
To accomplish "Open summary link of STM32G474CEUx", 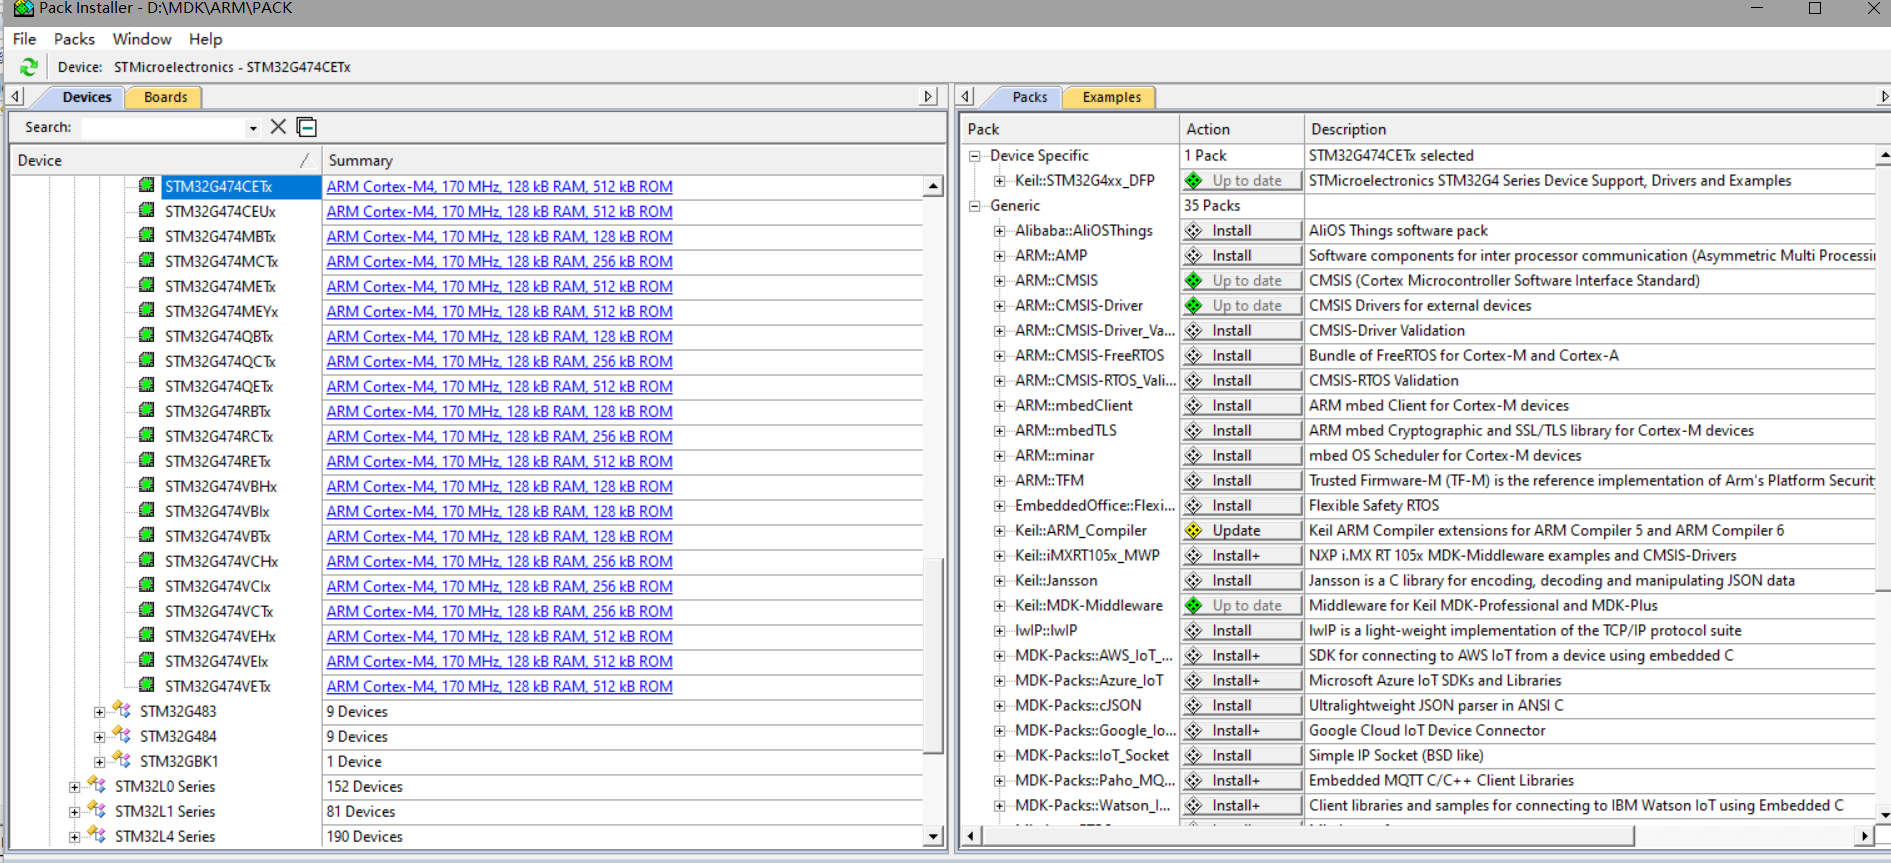I will [x=499, y=212].
